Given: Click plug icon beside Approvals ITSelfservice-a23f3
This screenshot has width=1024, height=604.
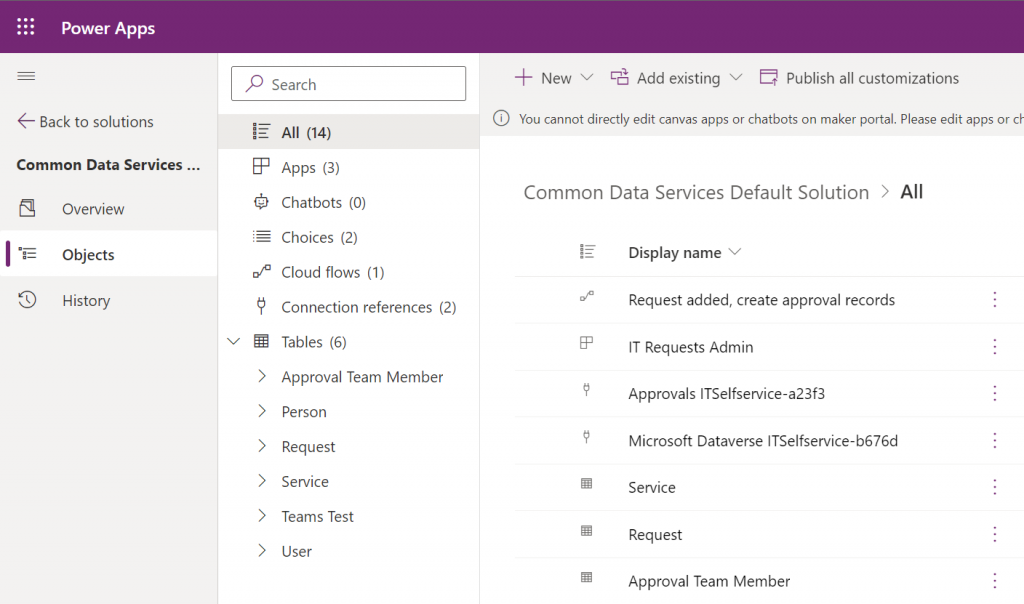Looking at the screenshot, I should (586, 390).
